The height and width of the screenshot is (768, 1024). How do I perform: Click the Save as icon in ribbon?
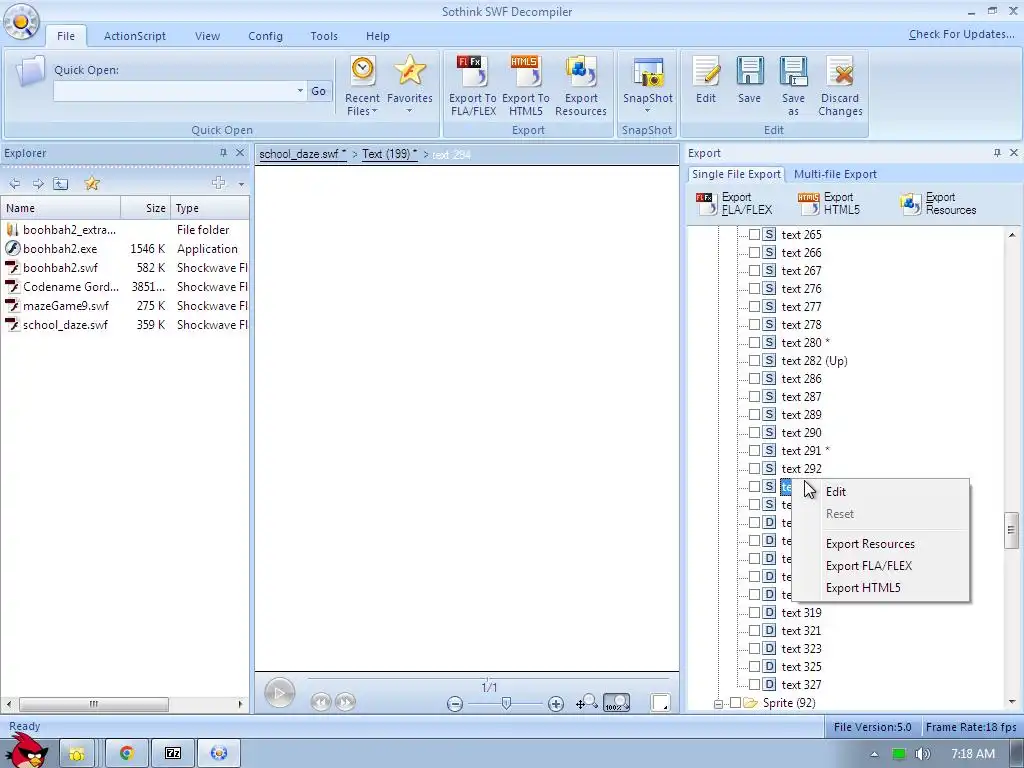(x=793, y=71)
